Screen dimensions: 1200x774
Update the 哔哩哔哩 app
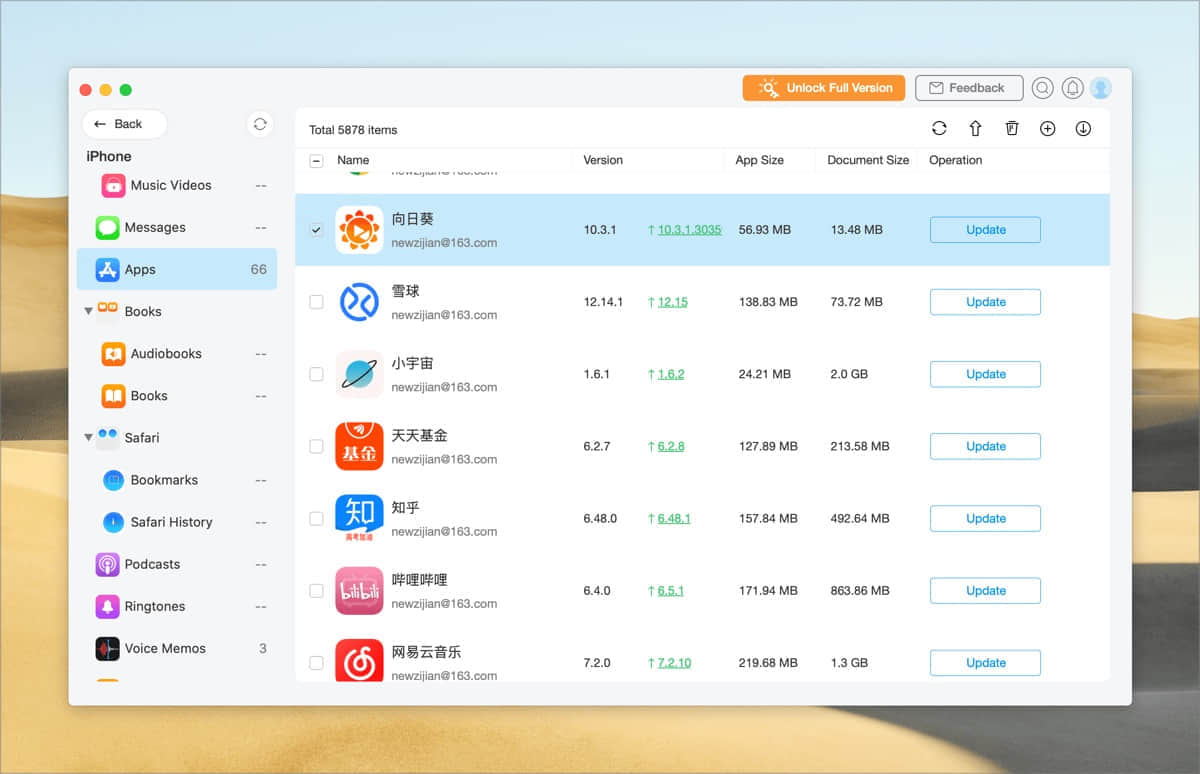point(985,590)
